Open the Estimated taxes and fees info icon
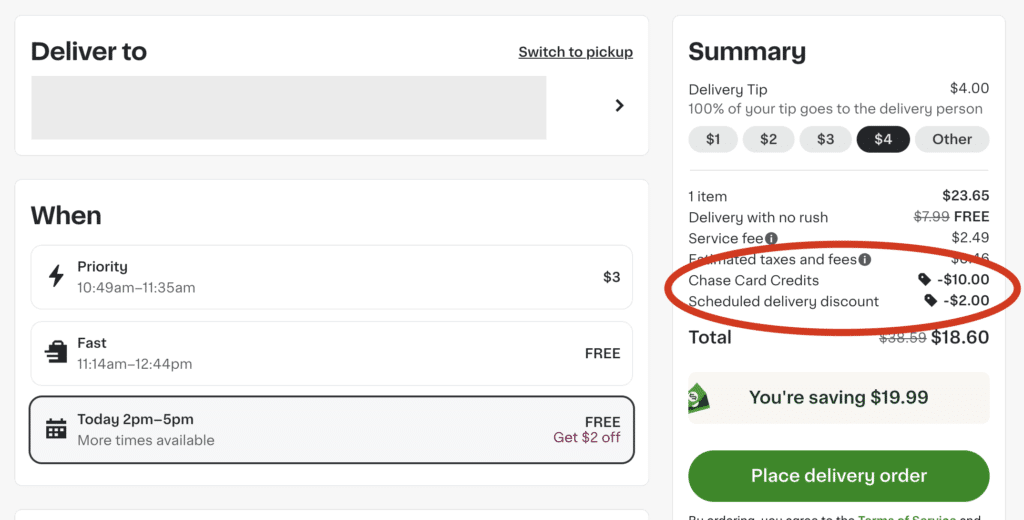The height and width of the screenshot is (520, 1024). pyautogui.click(x=865, y=259)
